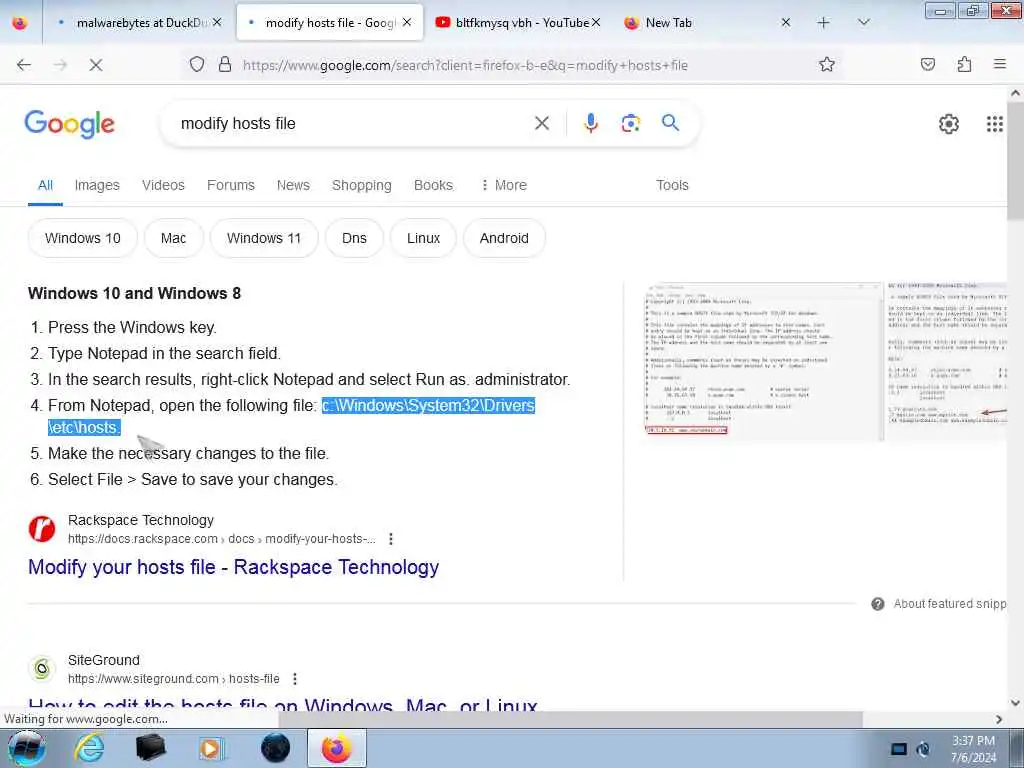
Task: Select the Images search tab
Action: (x=97, y=185)
